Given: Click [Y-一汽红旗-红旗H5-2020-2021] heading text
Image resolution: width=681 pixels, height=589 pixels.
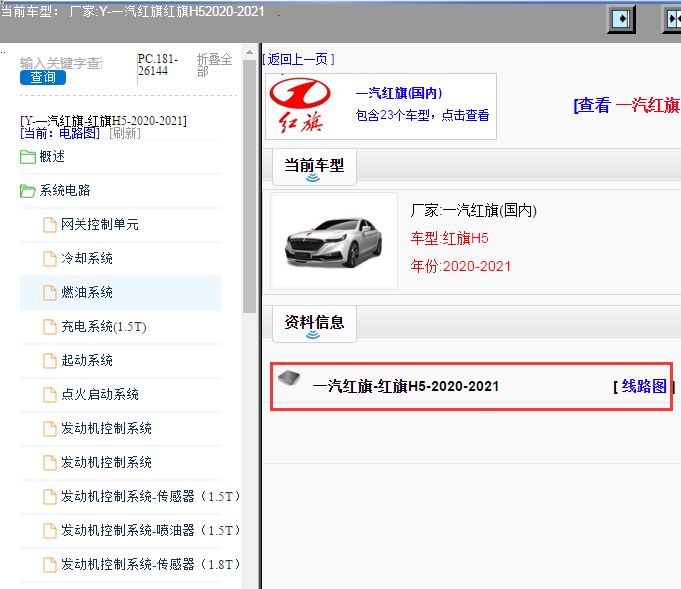Looking at the screenshot, I should 103,120.
